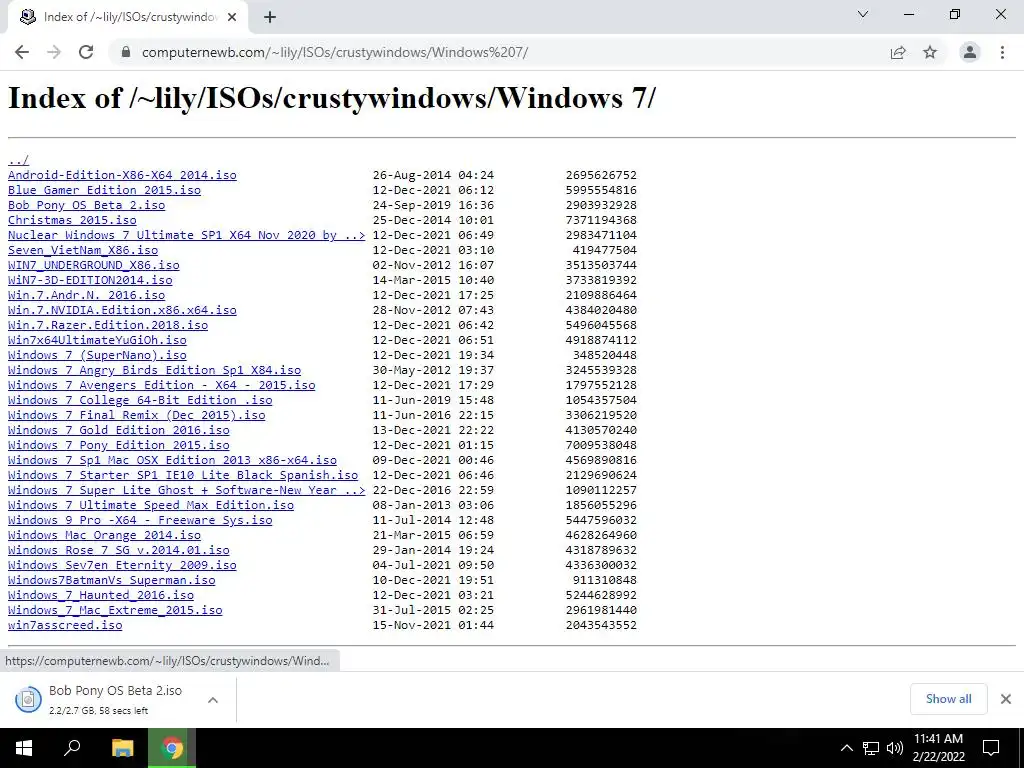Open Chrome three-dot menu
The image size is (1024, 768).
tap(1002, 52)
